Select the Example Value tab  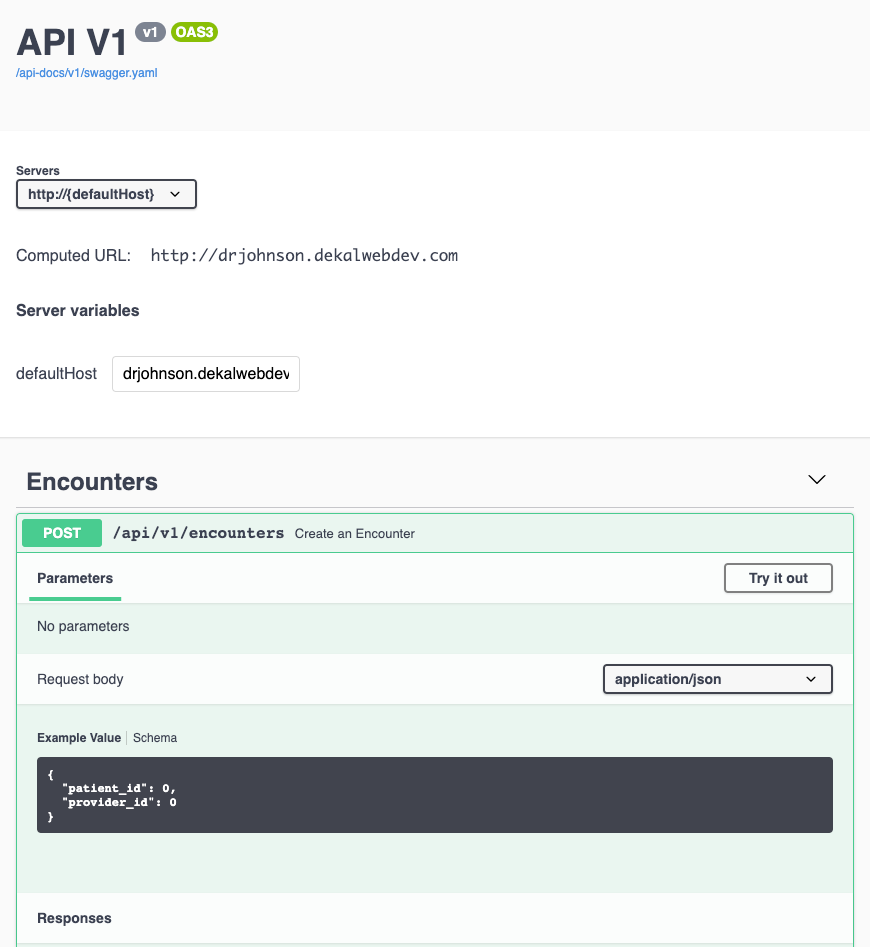tap(79, 737)
